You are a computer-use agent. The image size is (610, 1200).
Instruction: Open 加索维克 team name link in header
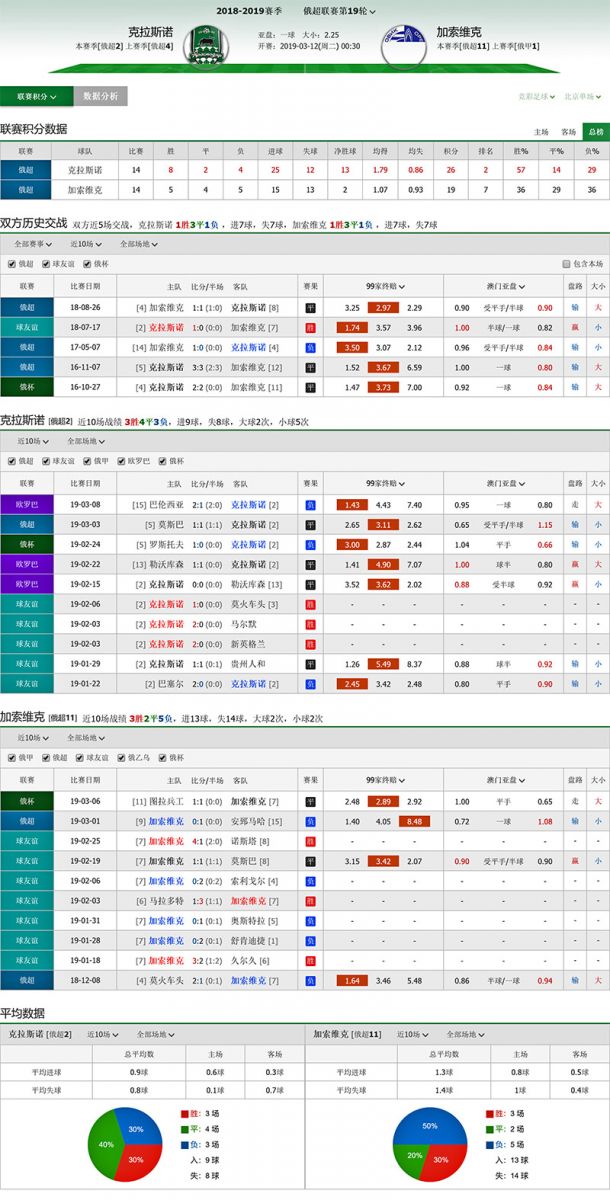point(459,32)
